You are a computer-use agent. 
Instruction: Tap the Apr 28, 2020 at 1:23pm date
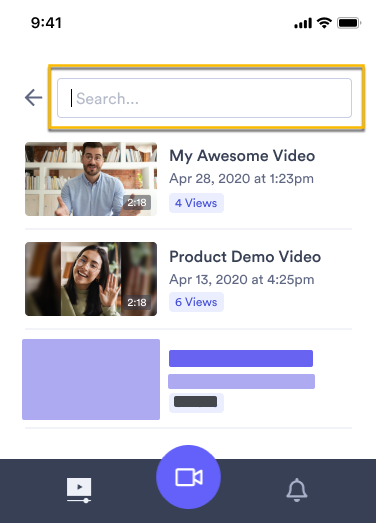241,179
